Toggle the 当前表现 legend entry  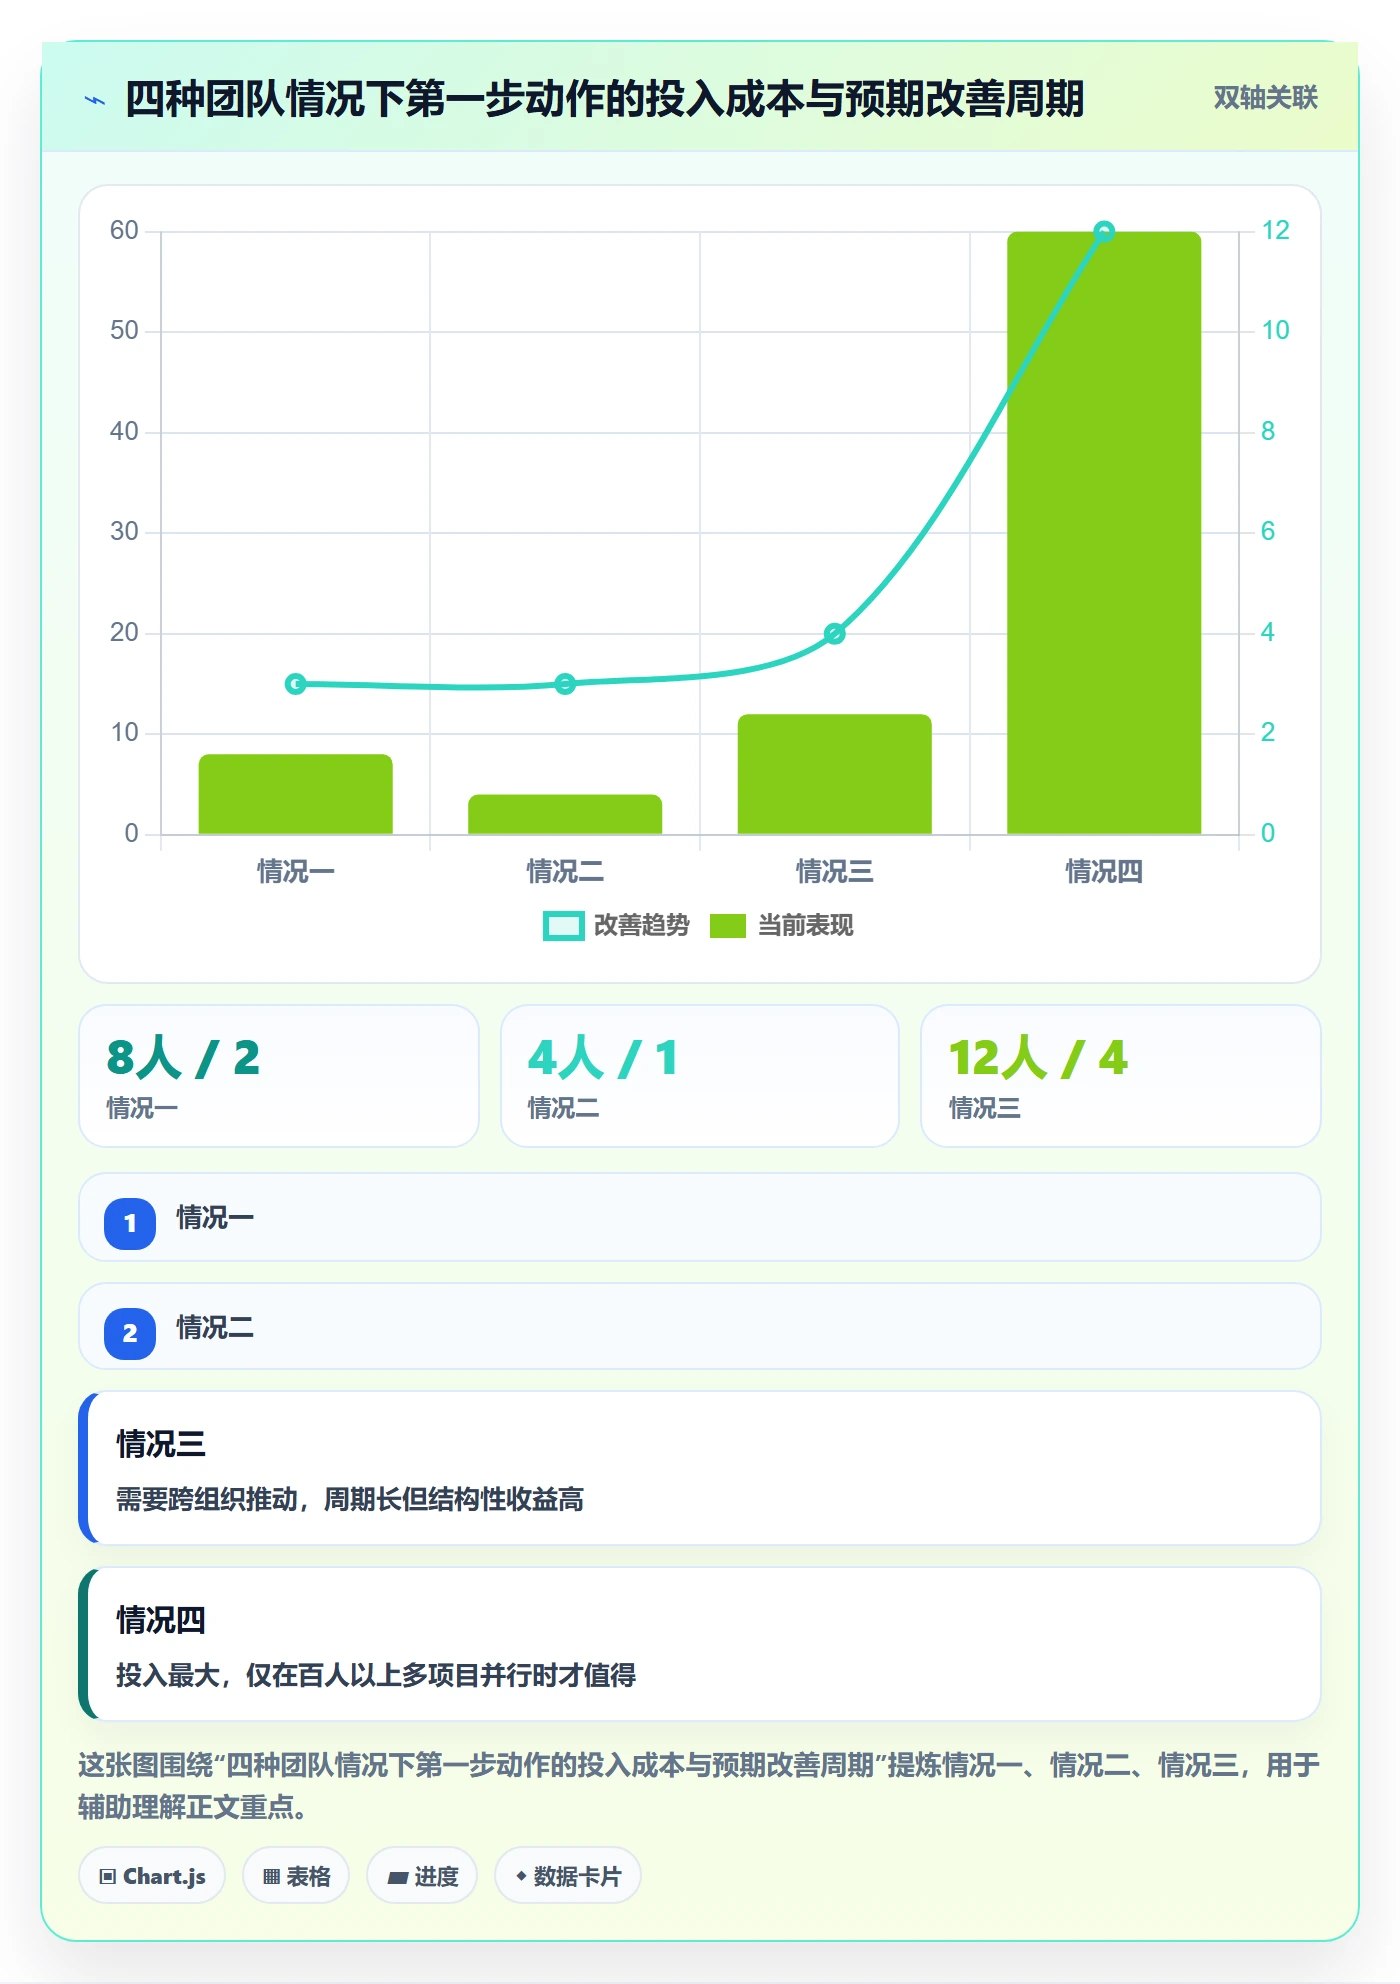(781, 925)
